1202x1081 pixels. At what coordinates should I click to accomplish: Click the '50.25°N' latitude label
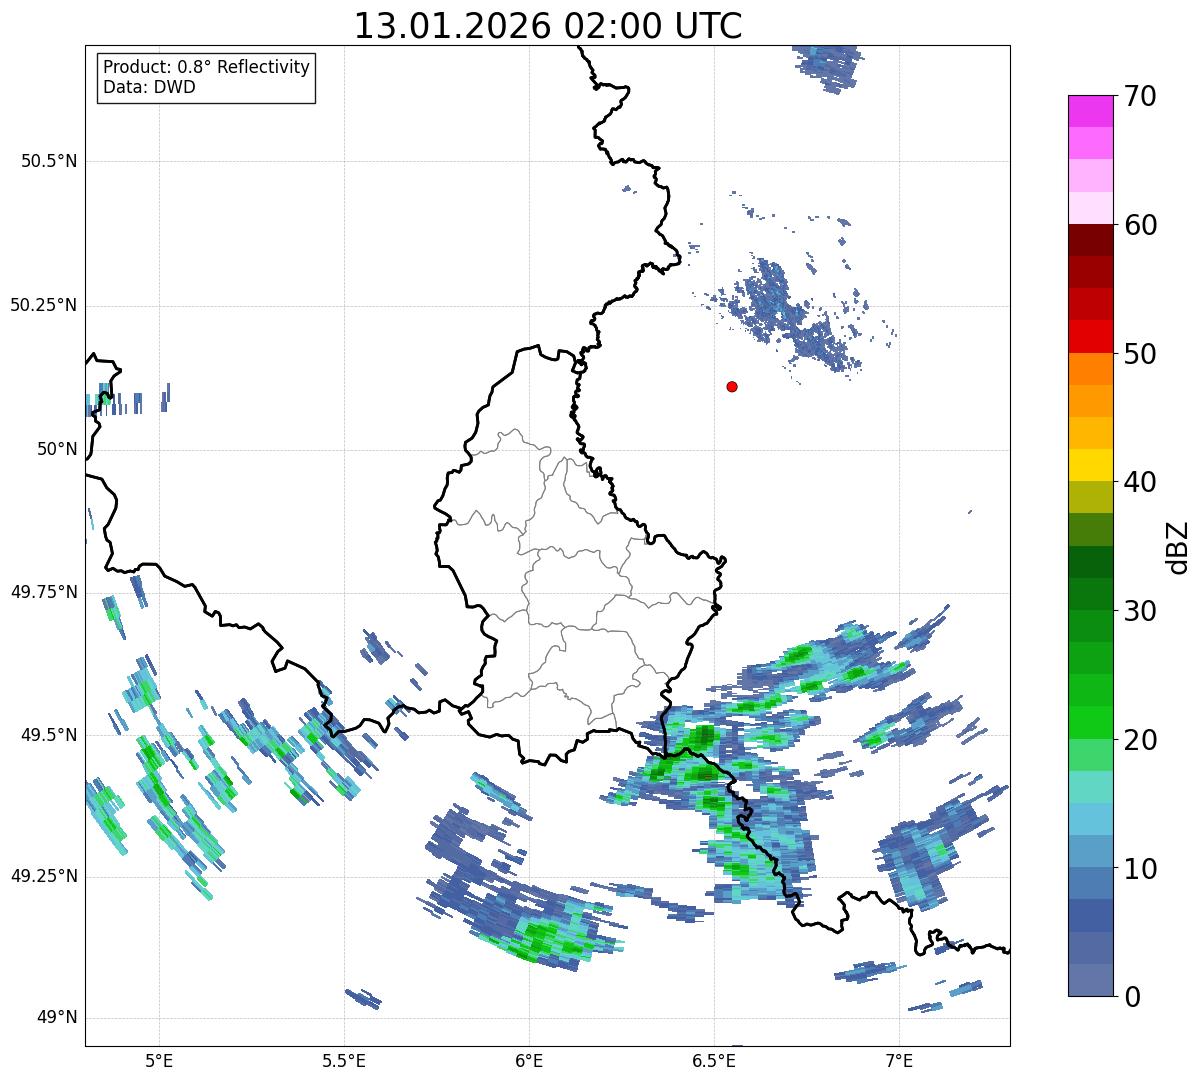coord(44,305)
